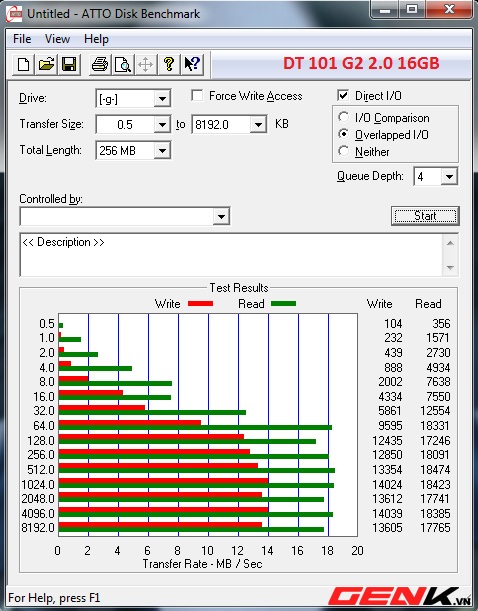Open Print Preview toolbar icon

point(123,64)
